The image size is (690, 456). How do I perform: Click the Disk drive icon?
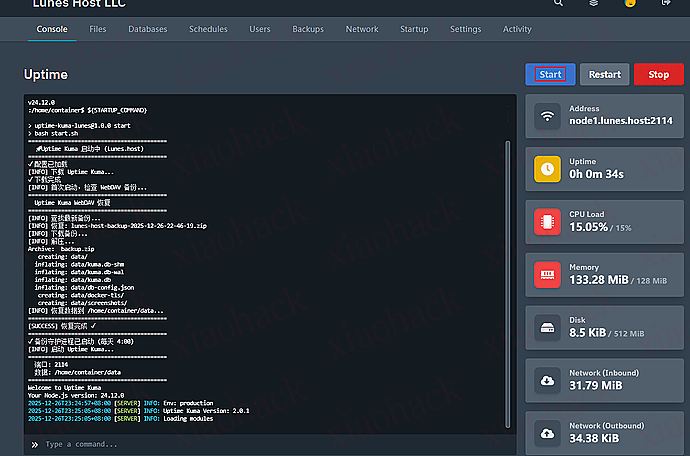[x=547, y=327]
